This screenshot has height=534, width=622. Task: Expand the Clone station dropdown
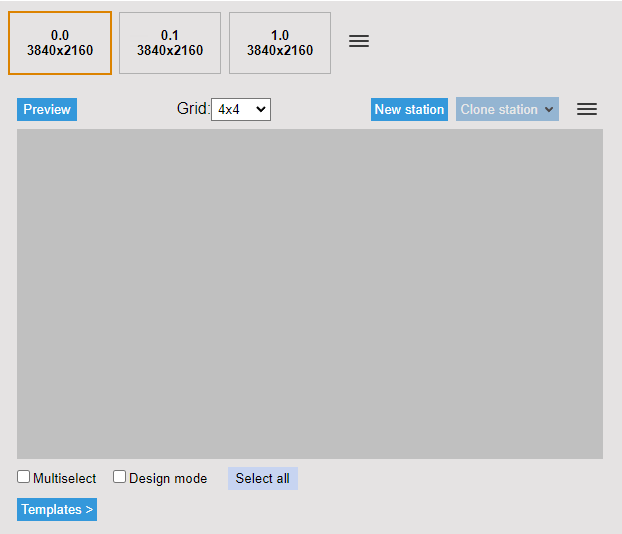point(507,109)
